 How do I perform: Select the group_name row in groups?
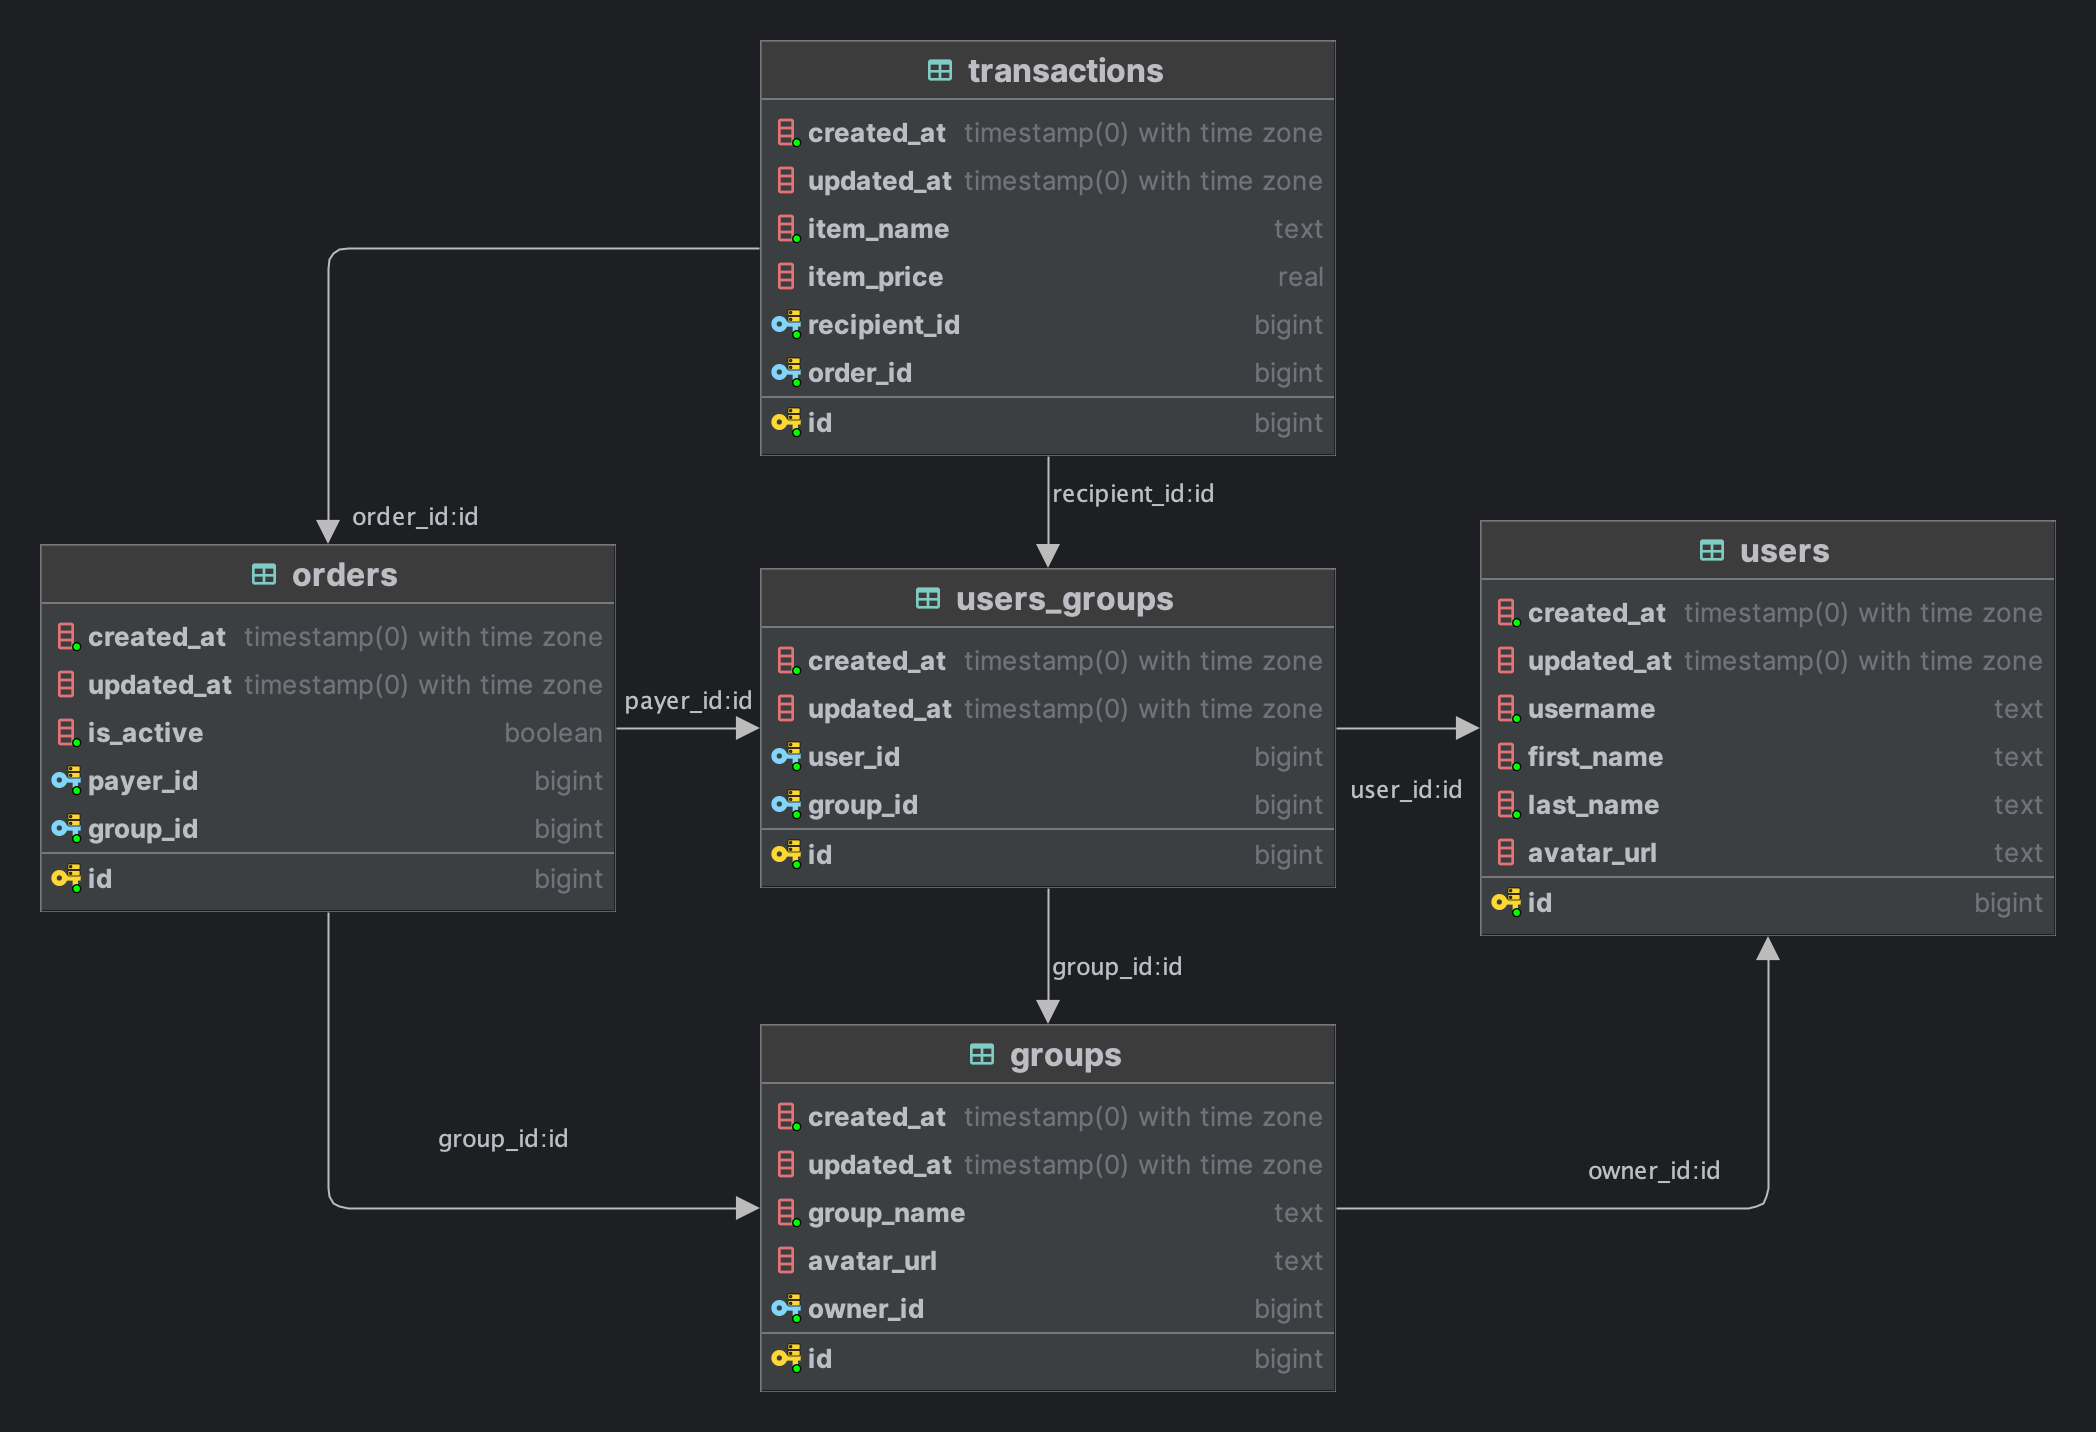[x=886, y=1213]
